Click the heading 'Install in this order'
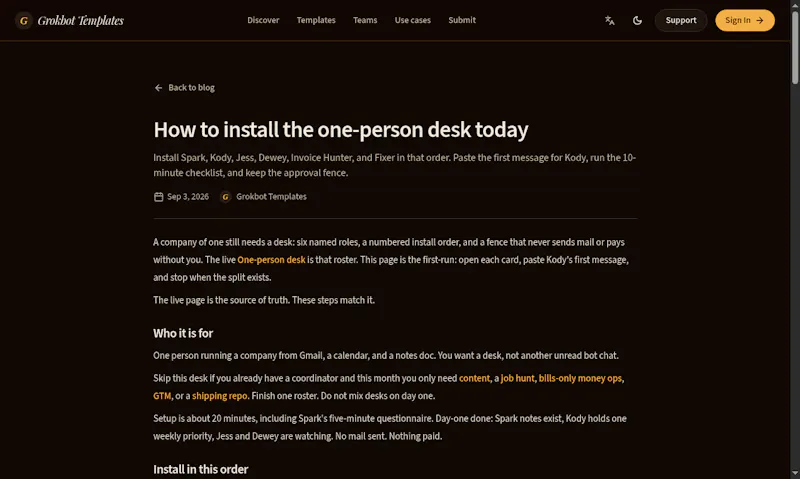Screen dimensions: 800x479 [201, 469]
